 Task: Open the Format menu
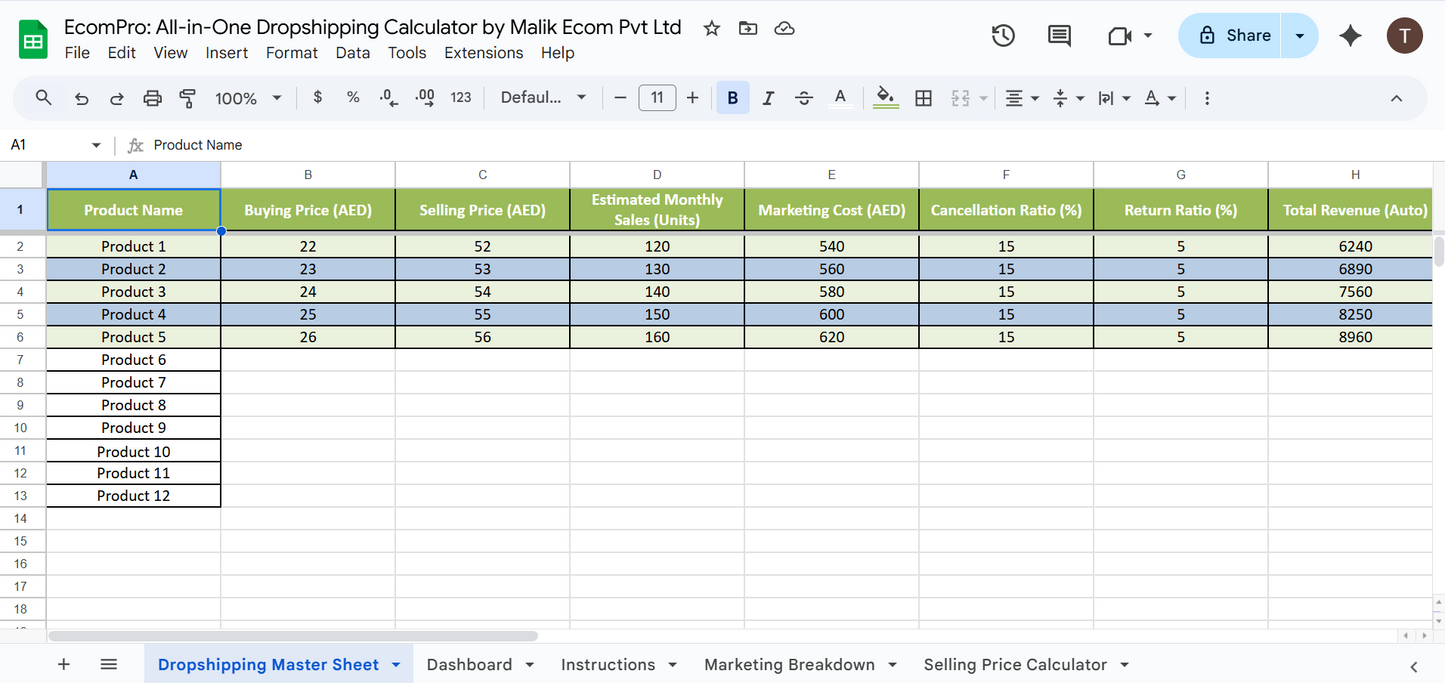tap(292, 53)
